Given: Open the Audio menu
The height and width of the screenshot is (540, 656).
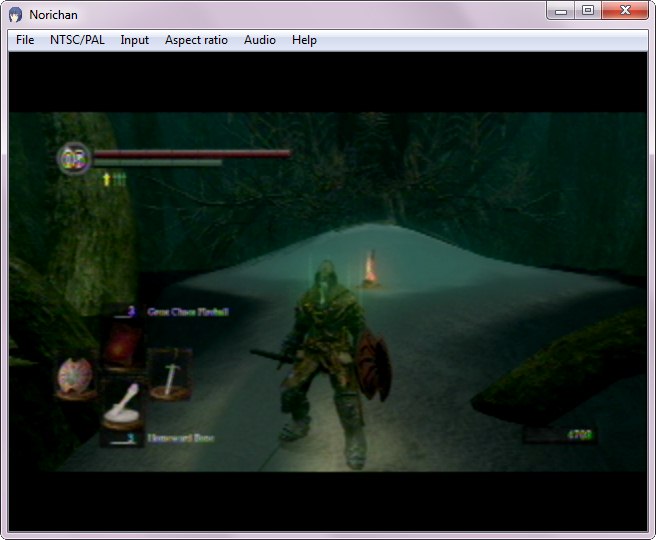Looking at the screenshot, I should click(x=260, y=40).
